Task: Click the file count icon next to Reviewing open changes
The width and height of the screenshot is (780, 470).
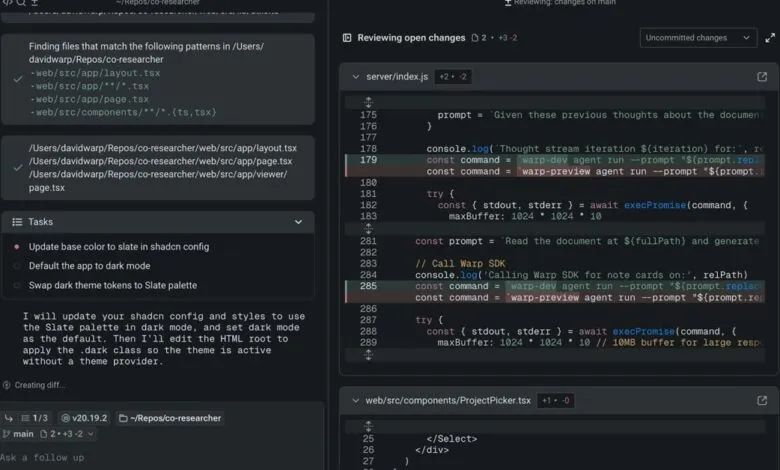Action: tap(475, 38)
